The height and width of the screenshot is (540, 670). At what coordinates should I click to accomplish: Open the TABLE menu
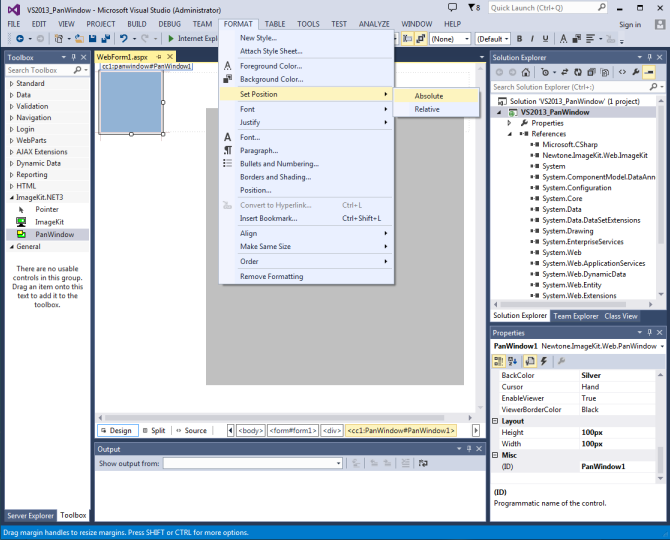coord(275,24)
